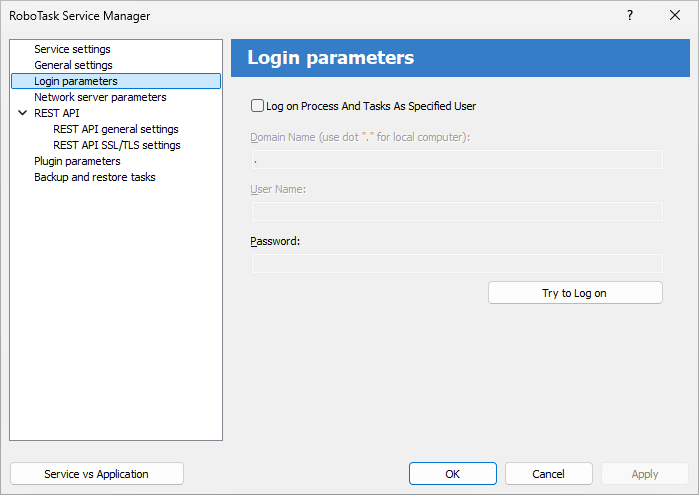699x495 pixels.
Task: Enable Log on As Specified User checkbox
Action: click(x=257, y=106)
